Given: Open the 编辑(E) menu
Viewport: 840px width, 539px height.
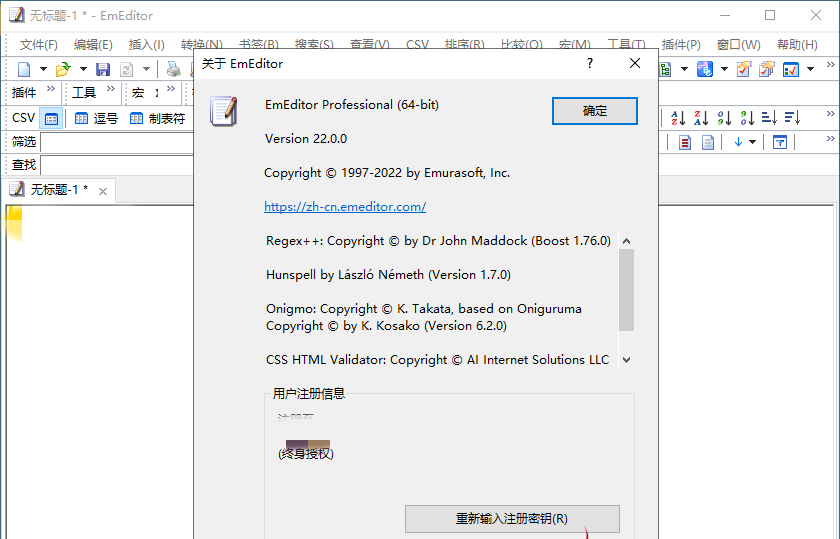Looking at the screenshot, I should click(x=93, y=44).
